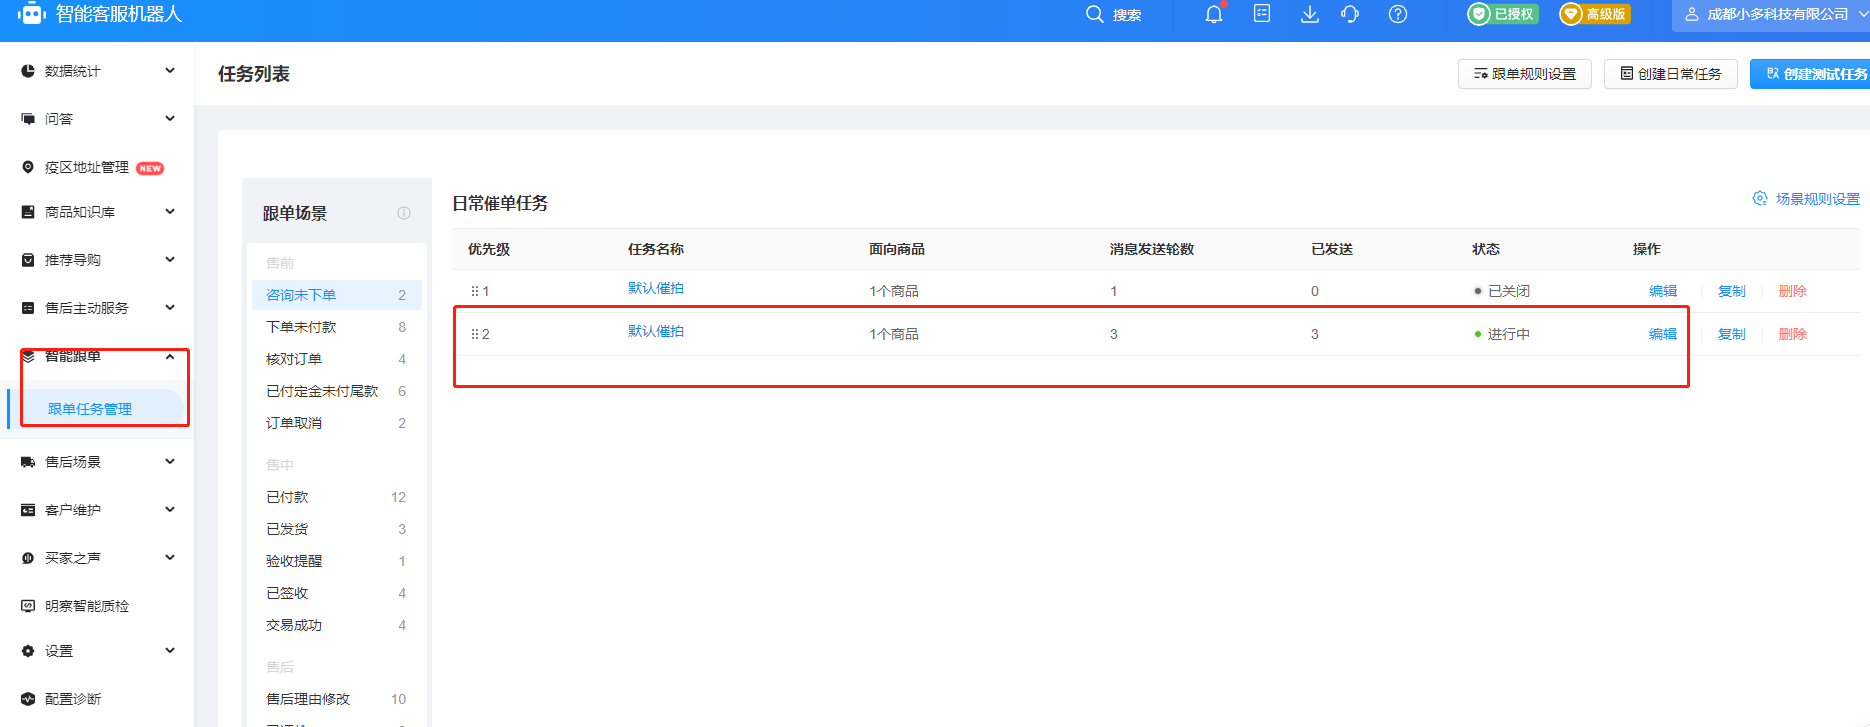
Task: Click the 推荐导购 shopping bag icon
Action: click(x=28, y=260)
